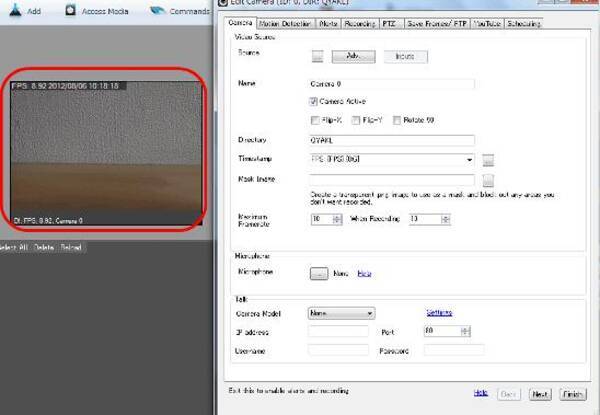600x415 pixels.
Task: Enable the Flip-X checkbox
Action: [x=315, y=120]
